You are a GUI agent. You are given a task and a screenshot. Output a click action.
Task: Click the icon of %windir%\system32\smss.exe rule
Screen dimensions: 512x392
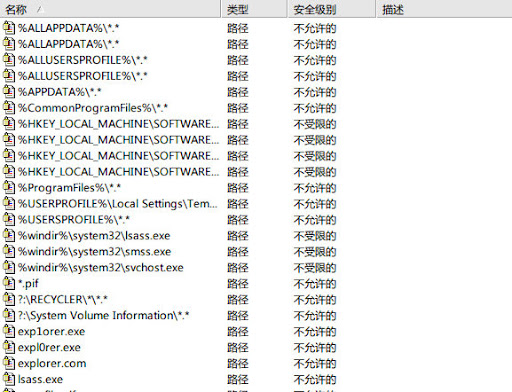click(9, 251)
